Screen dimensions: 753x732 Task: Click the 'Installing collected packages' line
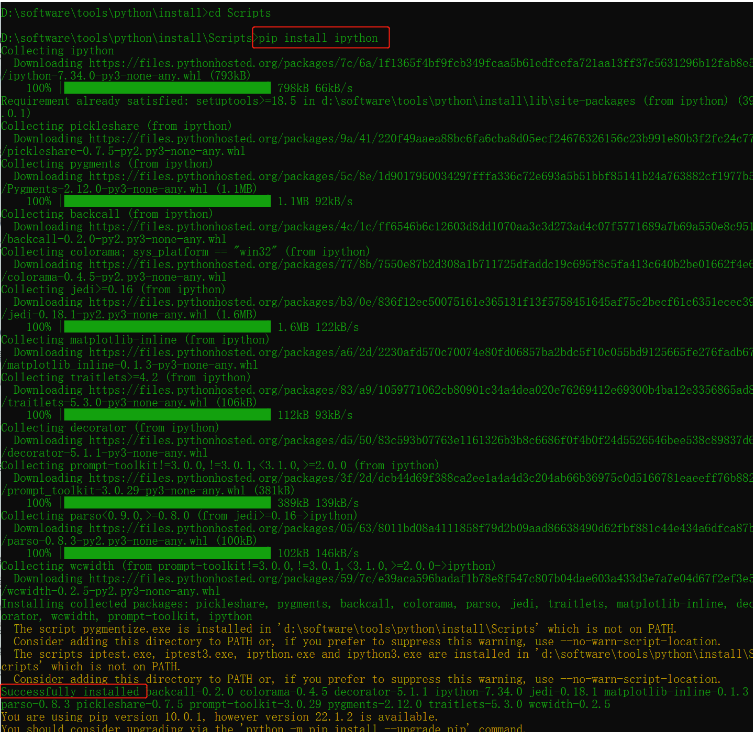tap(377, 604)
